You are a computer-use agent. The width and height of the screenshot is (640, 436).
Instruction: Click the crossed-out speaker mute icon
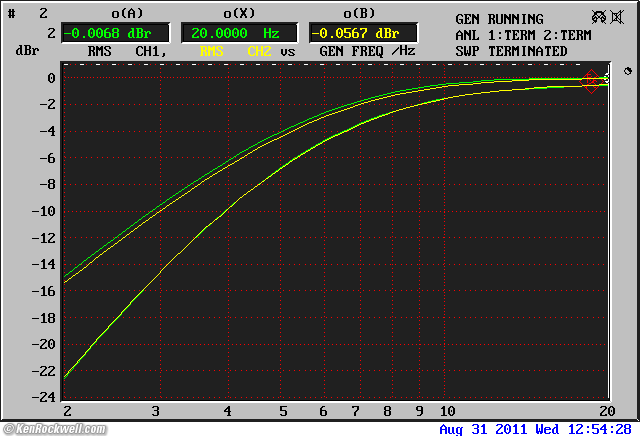[x=617, y=17]
